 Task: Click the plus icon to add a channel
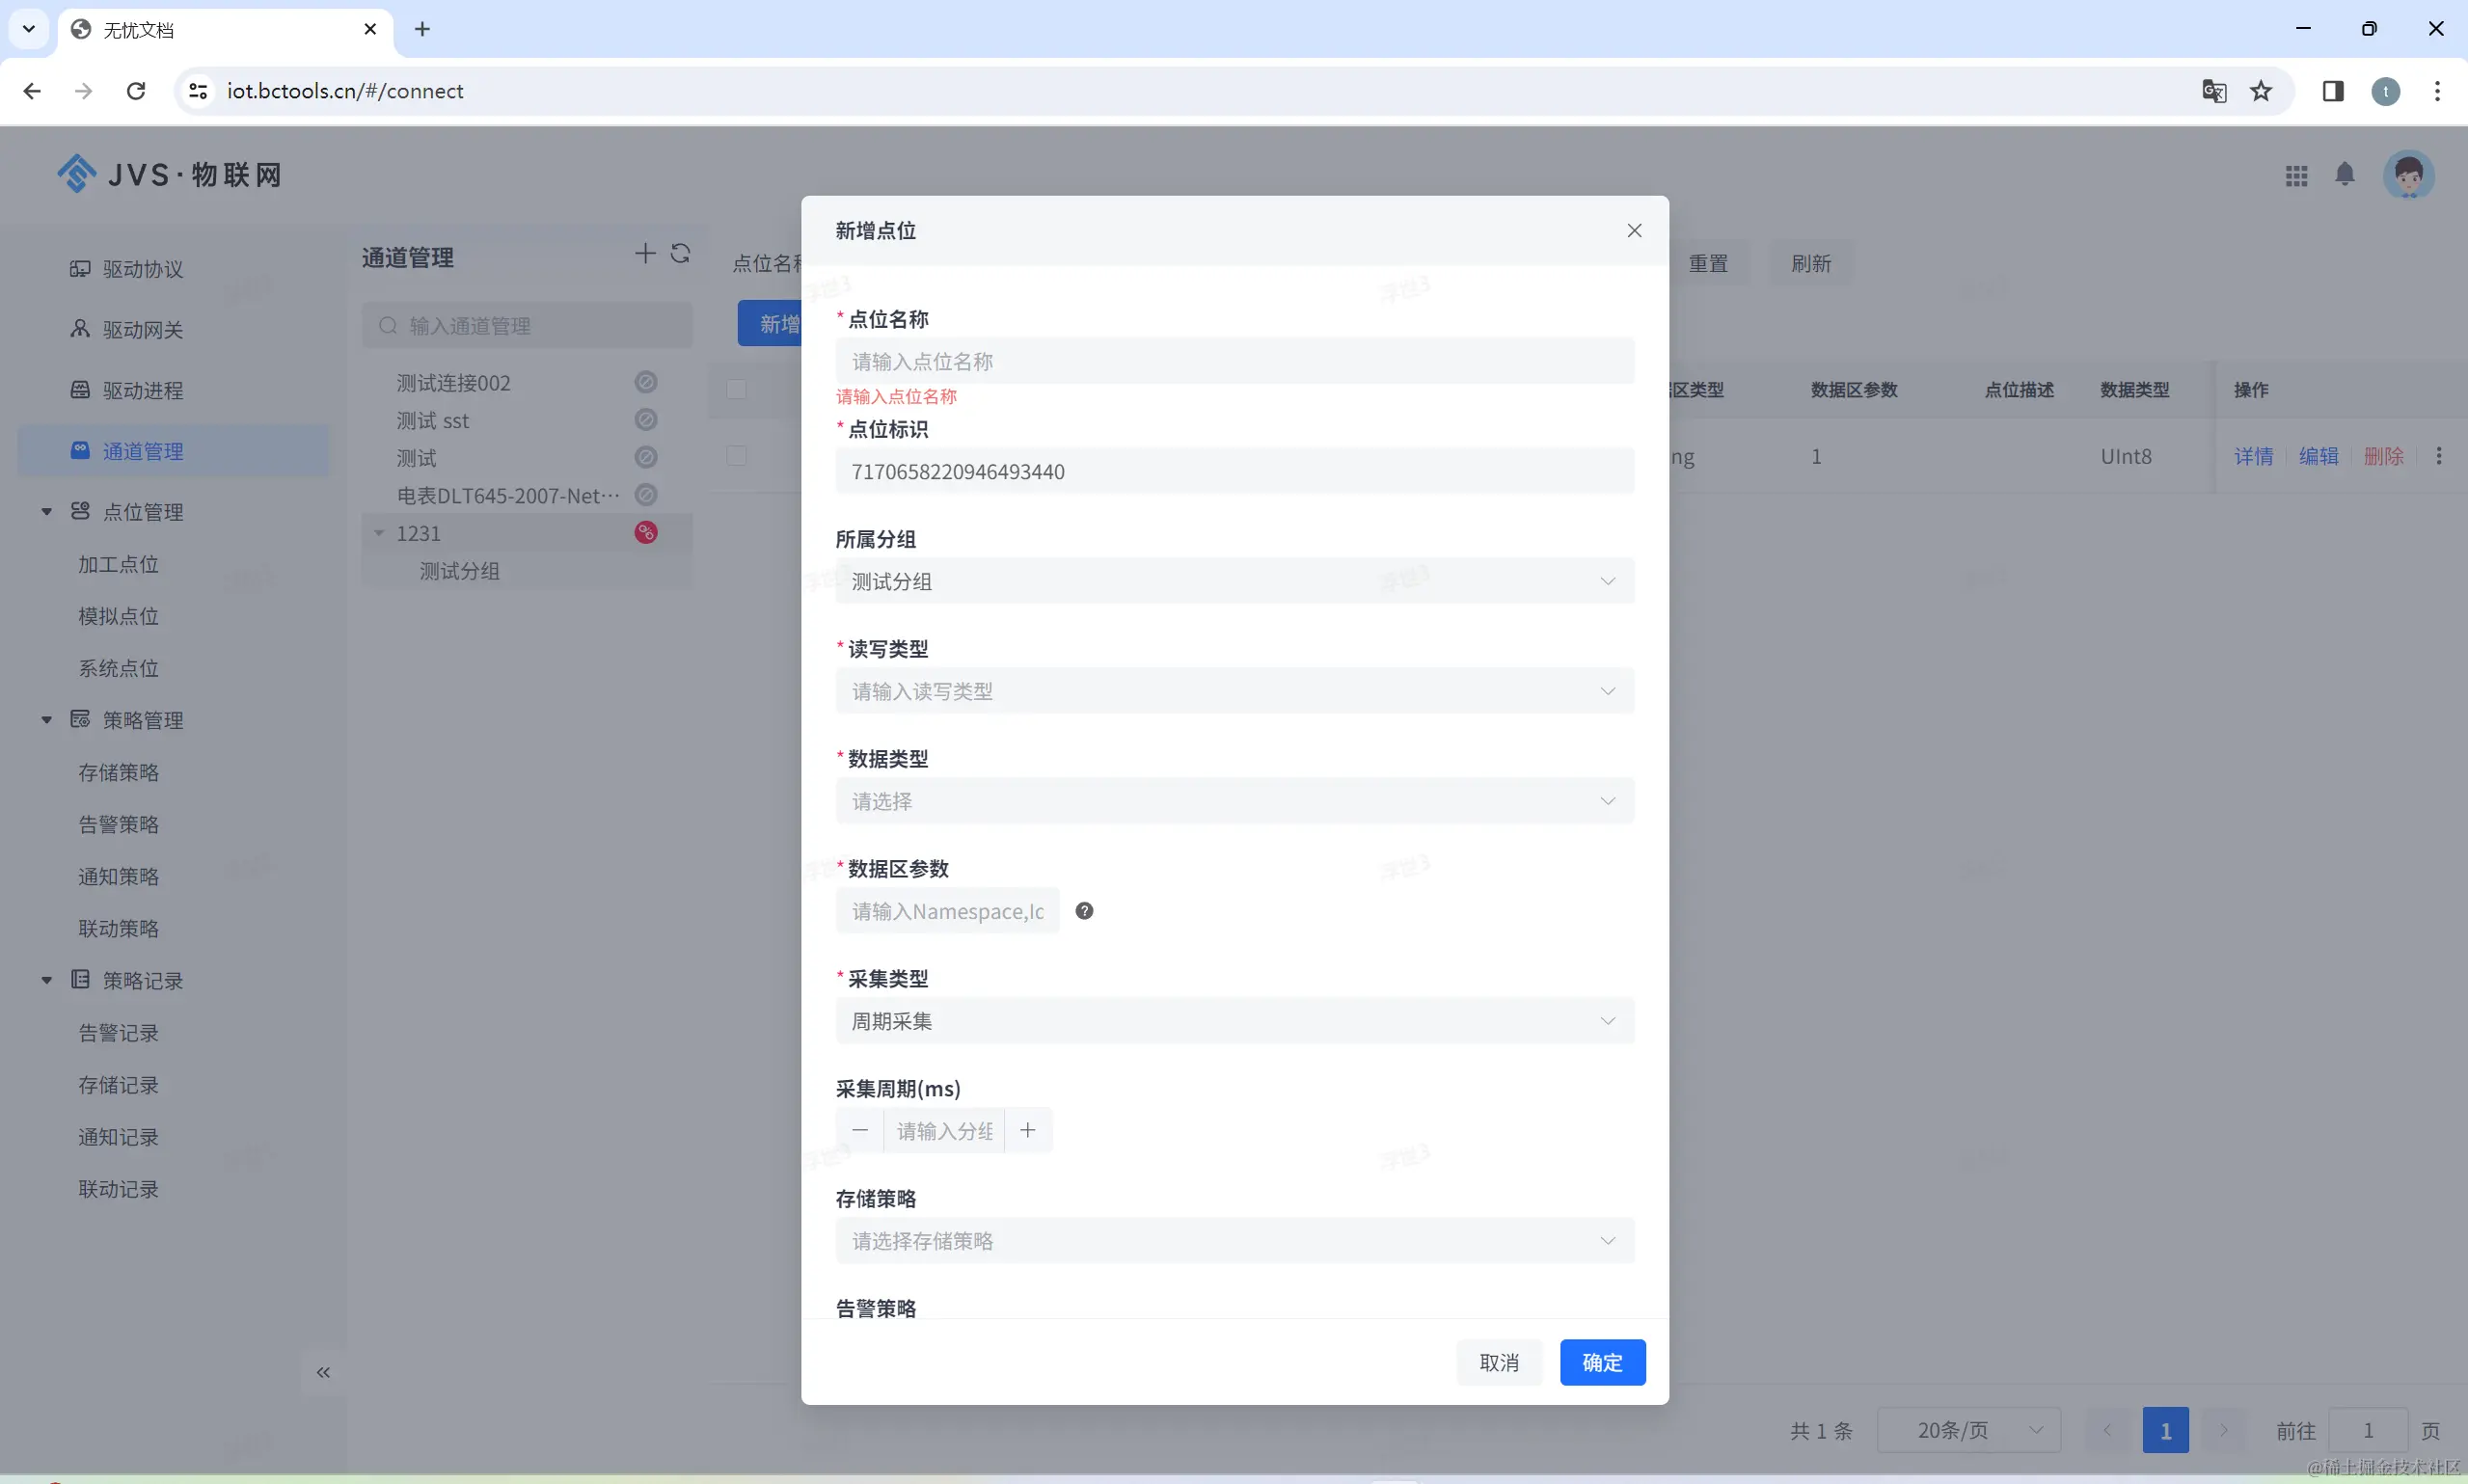coord(645,254)
